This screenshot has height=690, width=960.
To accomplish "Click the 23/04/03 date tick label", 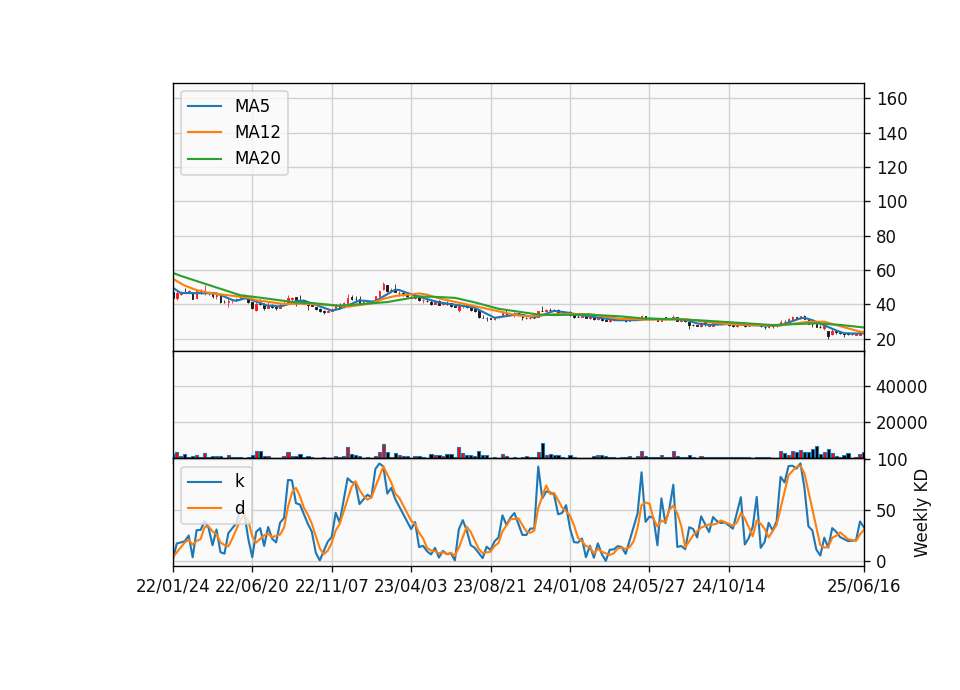I will tap(411, 586).
